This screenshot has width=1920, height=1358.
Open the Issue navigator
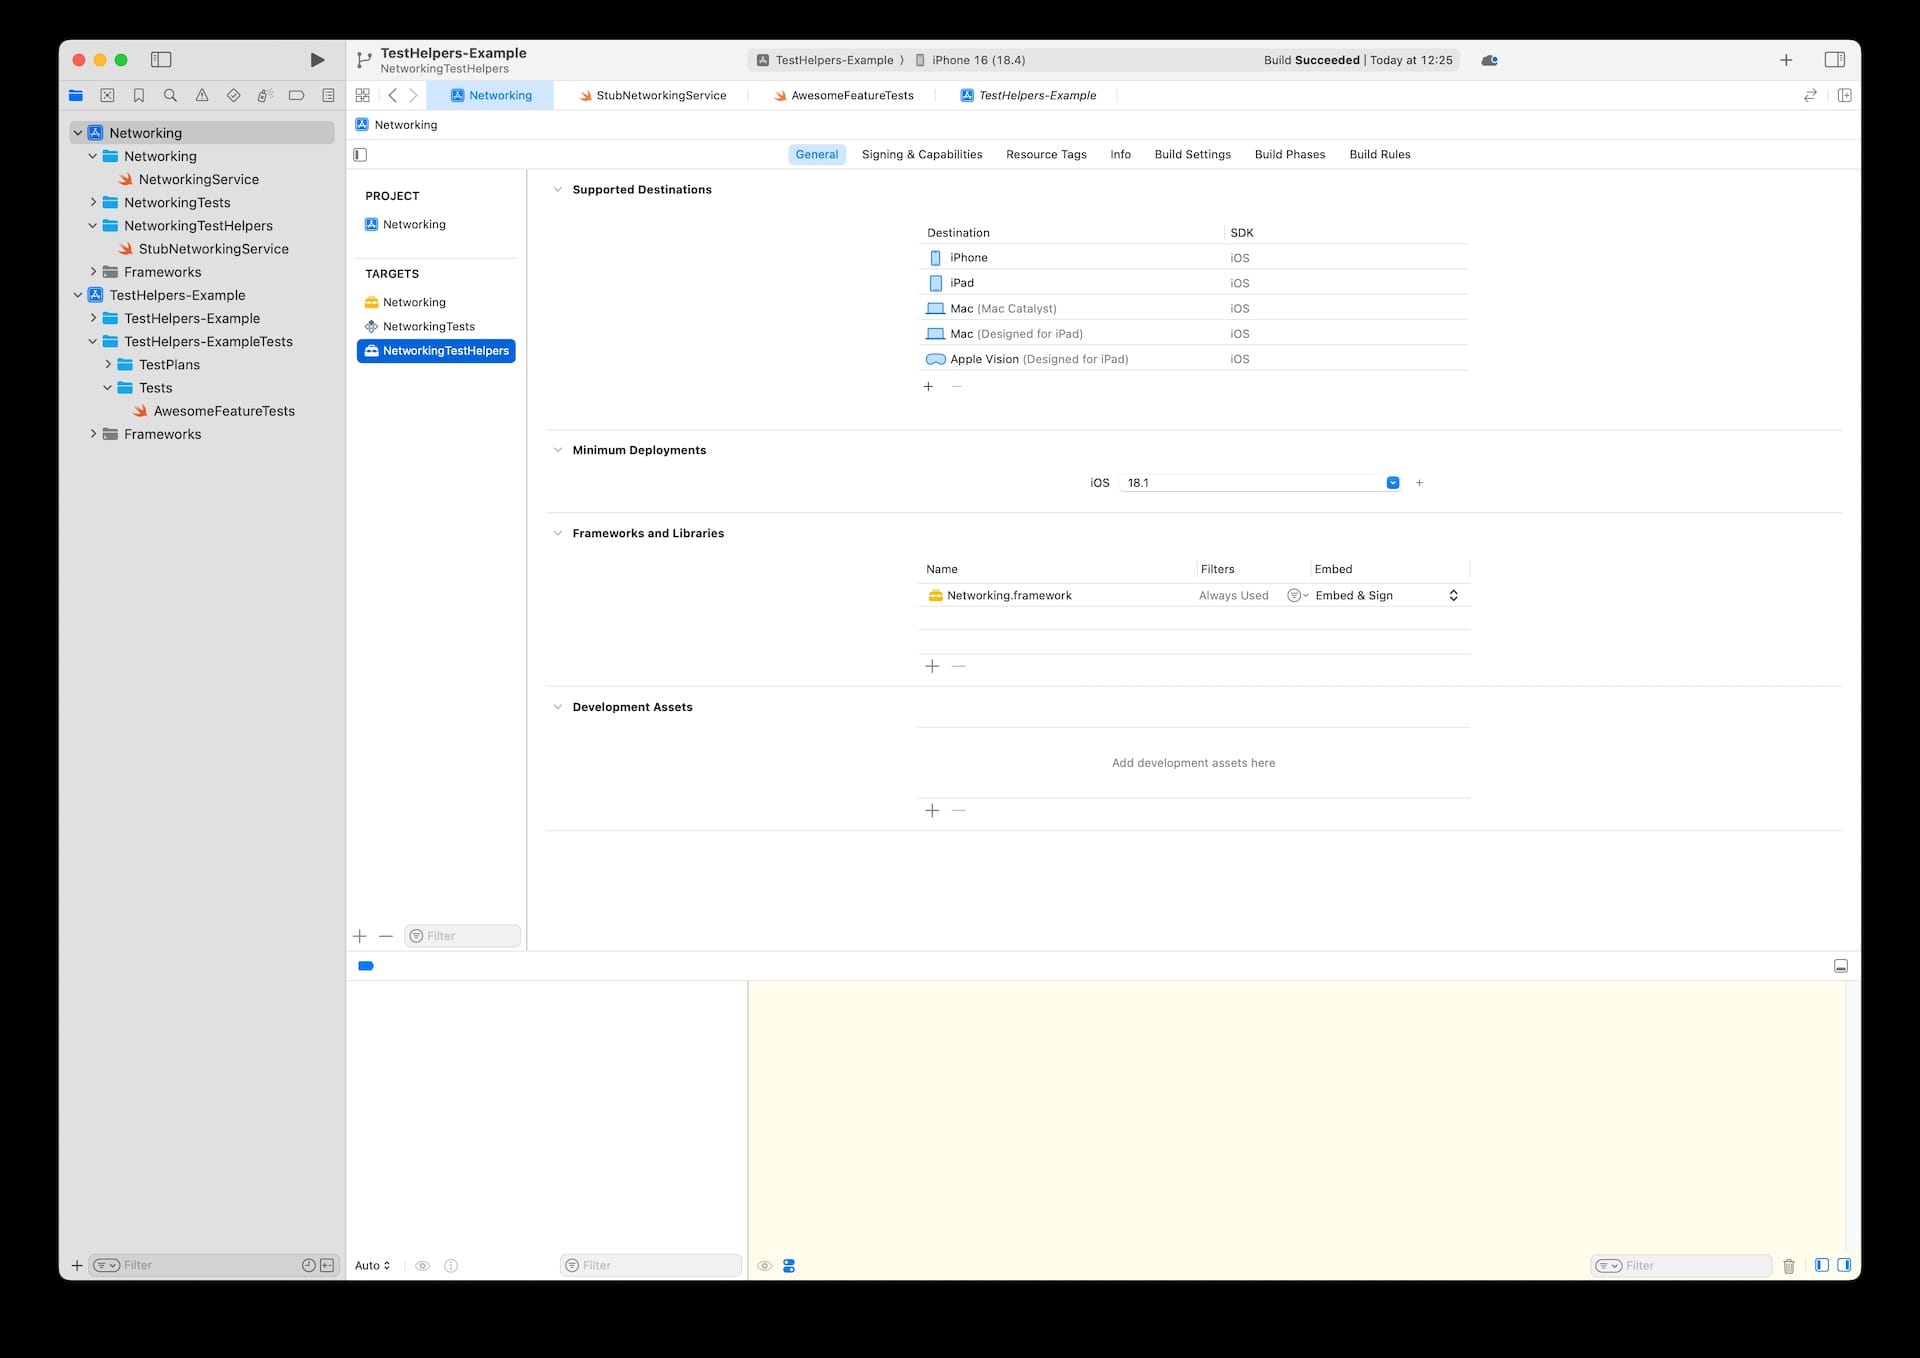coord(202,95)
